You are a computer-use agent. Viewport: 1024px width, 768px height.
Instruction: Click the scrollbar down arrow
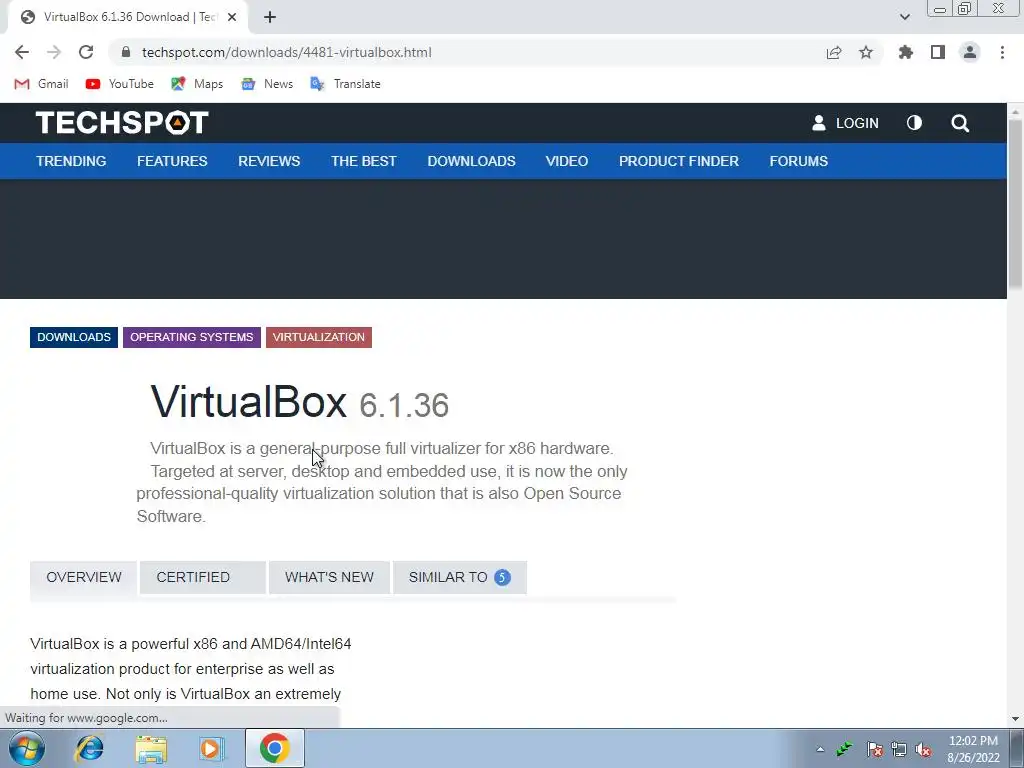coord(1016,719)
